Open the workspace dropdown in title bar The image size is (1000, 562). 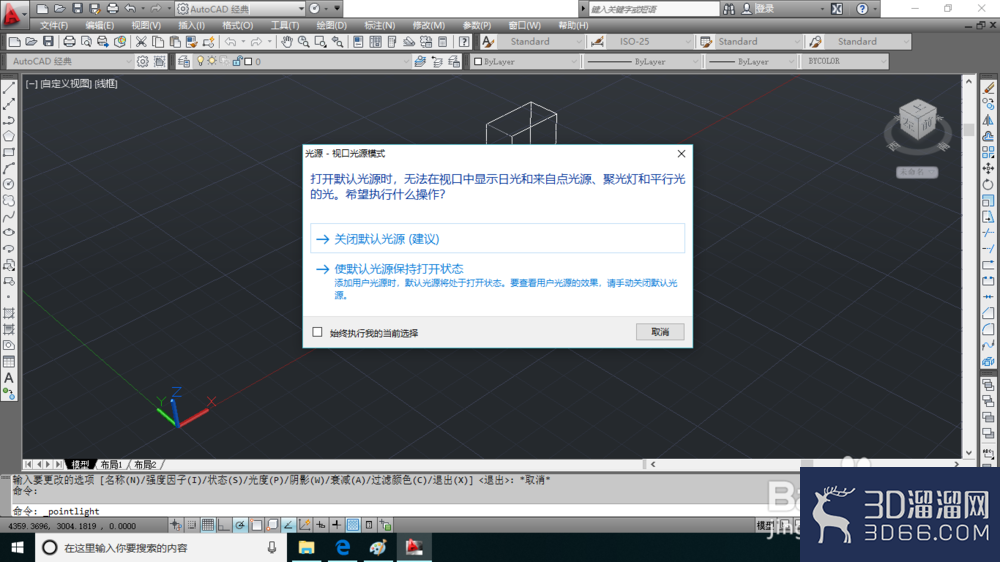(301, 9)
